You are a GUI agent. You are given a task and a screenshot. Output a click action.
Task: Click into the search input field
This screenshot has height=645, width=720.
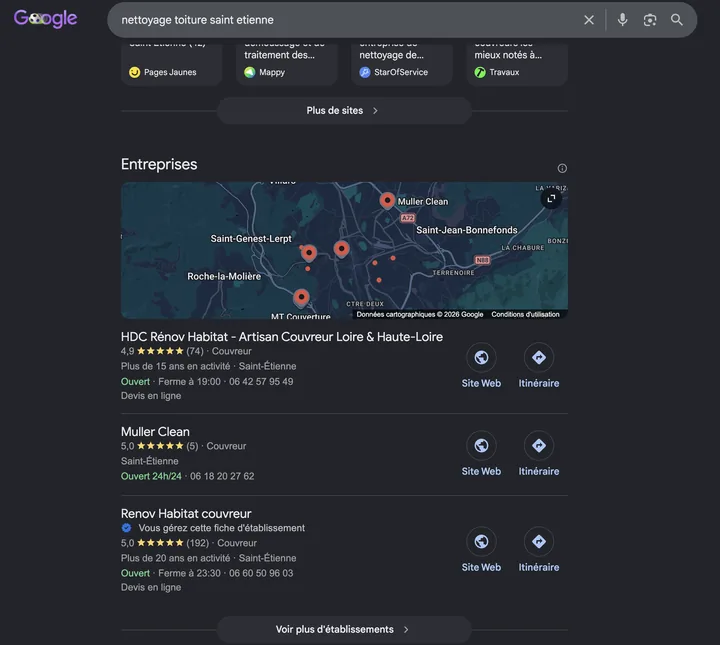[344, 20]
